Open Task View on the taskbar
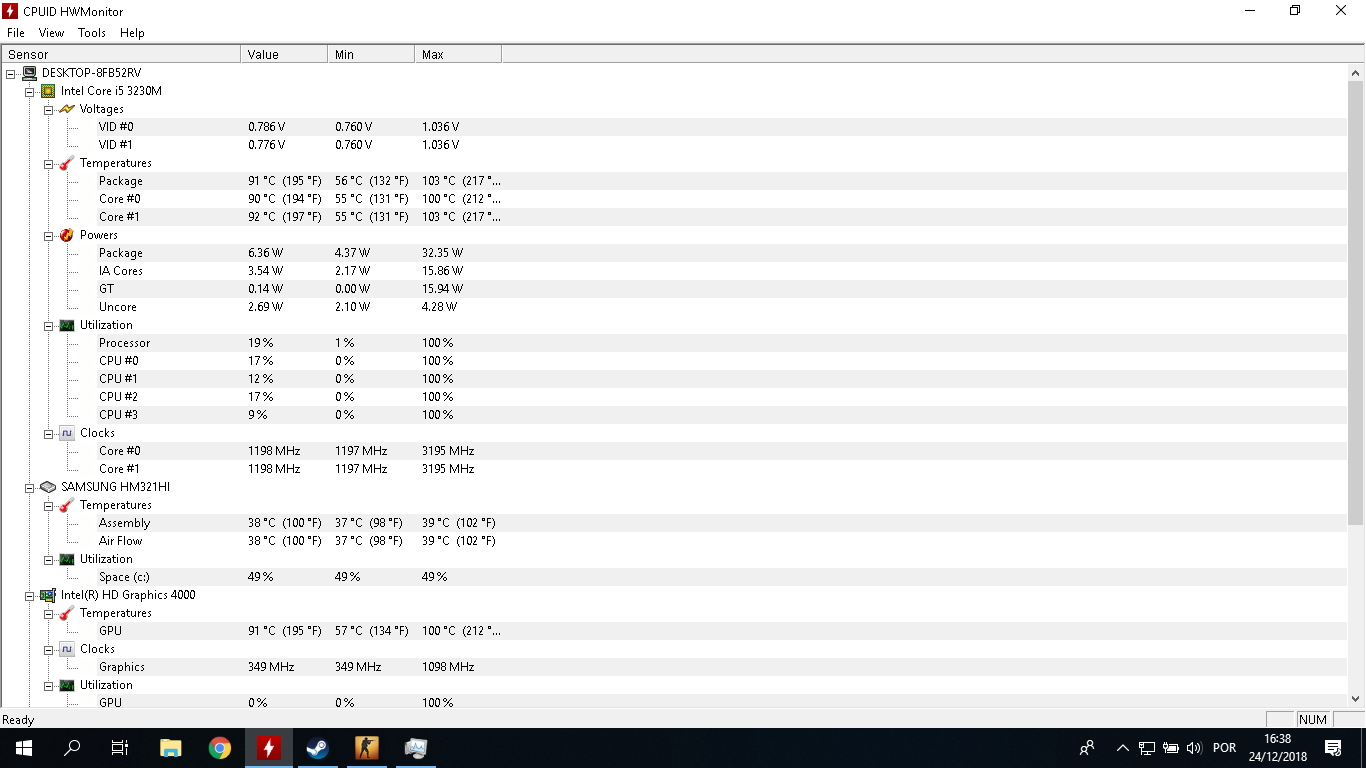 pyautogui.click(x=120, y=748)
